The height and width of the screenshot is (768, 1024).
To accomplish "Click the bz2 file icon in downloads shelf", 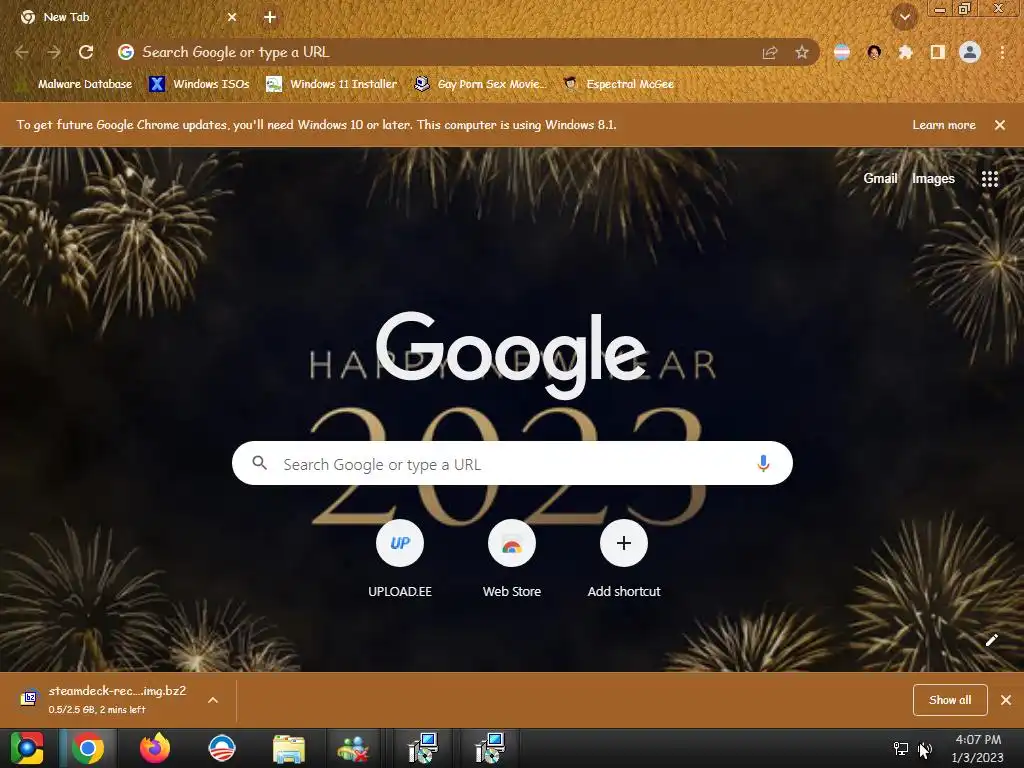I will [28, 699].
